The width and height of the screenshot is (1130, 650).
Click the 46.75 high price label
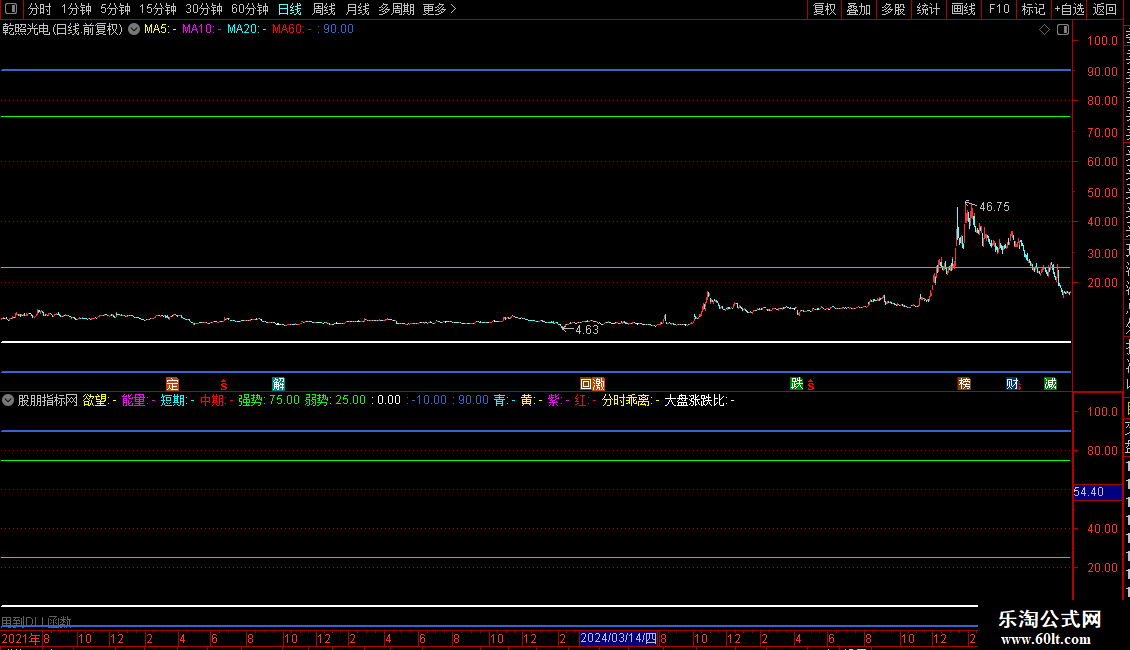995,207
